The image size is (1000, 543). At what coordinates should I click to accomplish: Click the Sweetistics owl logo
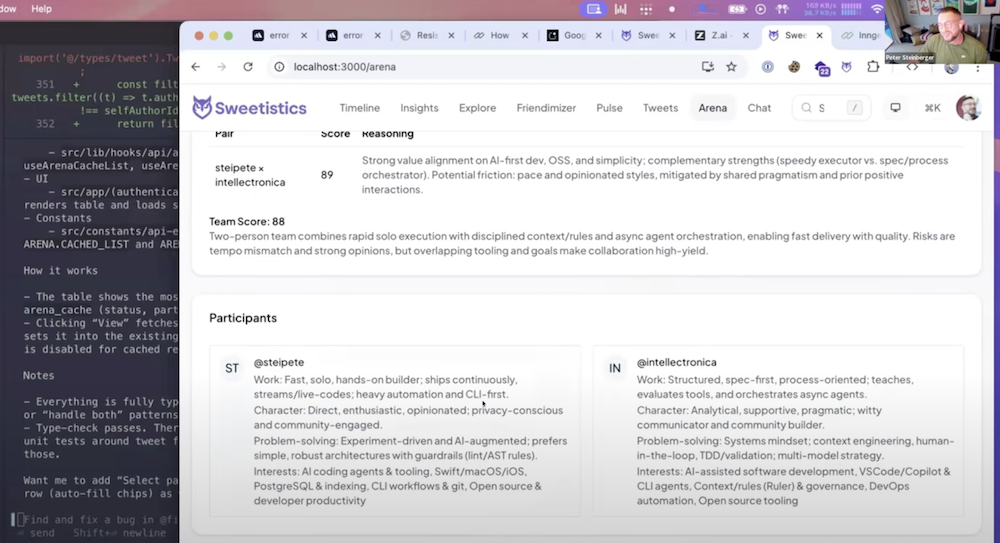click(203, 108)
